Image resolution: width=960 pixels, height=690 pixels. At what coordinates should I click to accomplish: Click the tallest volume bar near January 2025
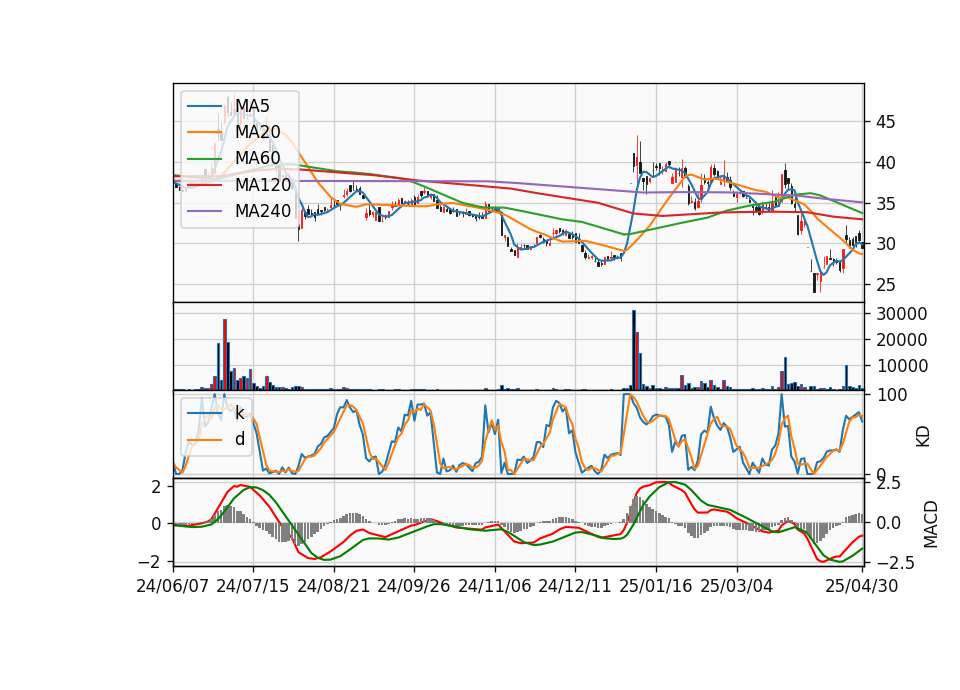click(634, 350)
